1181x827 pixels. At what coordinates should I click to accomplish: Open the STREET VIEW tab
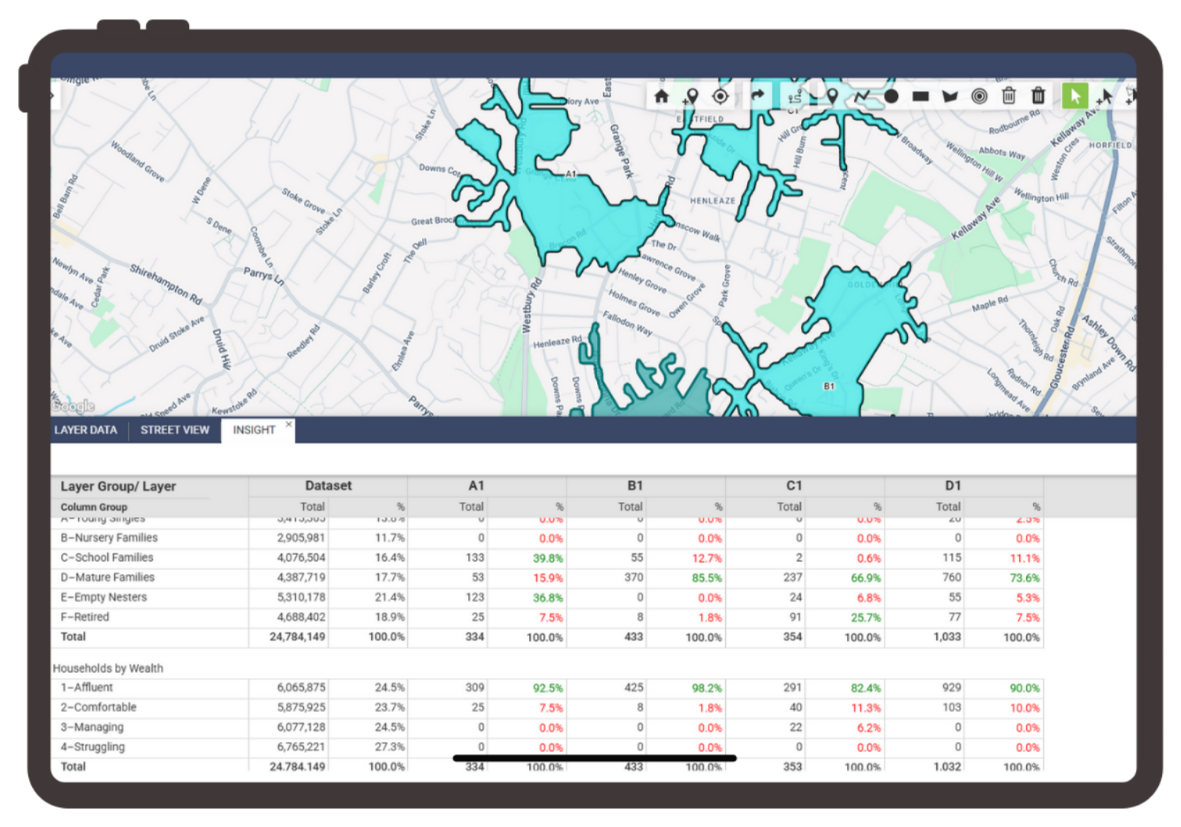click(x=174, y=430)
